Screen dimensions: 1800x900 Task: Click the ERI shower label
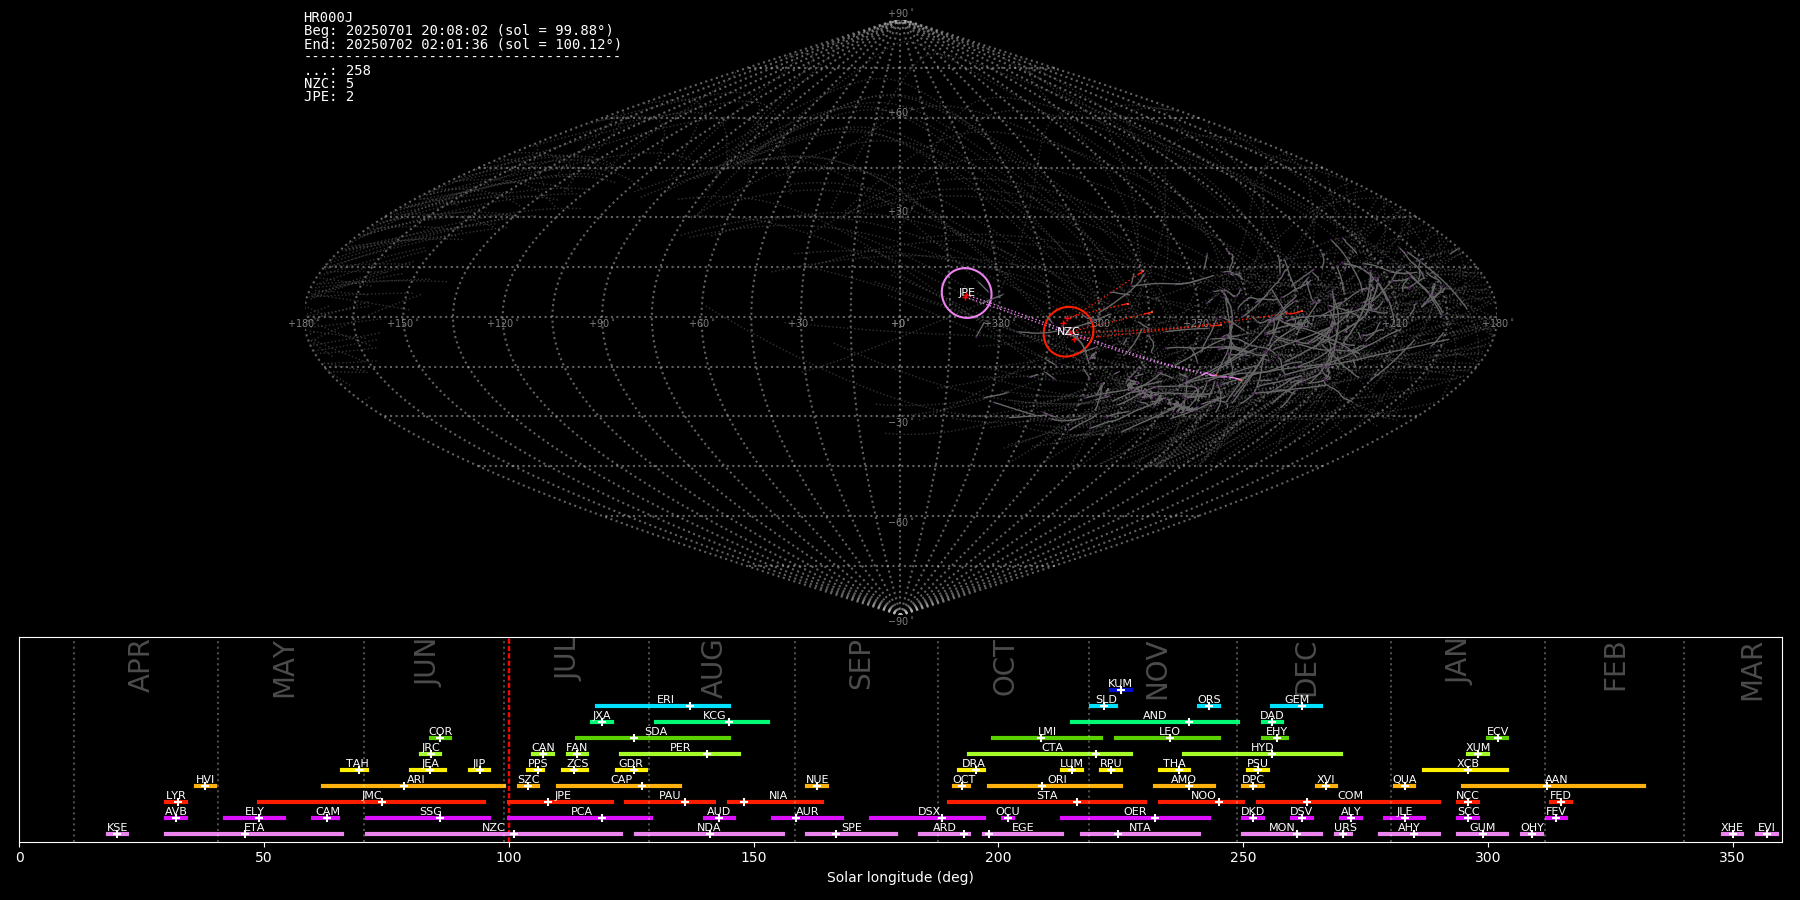[x=665, y=700]
